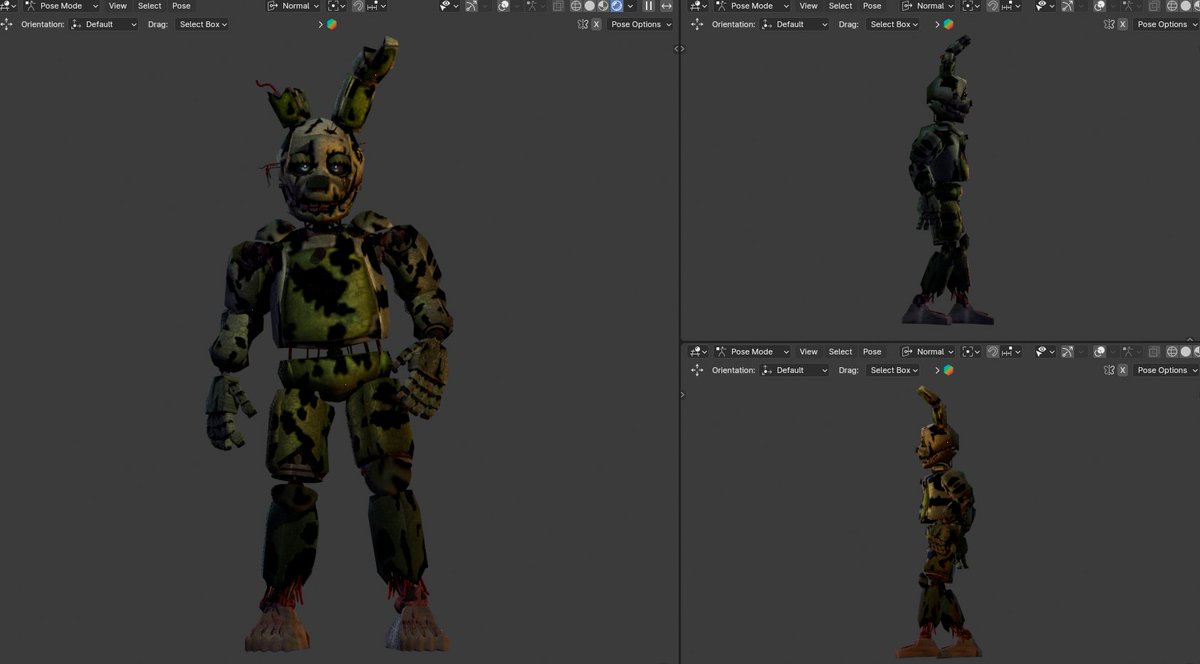Screen dimensions: 1200x664
Task: Open the Normal orientation dropdown in the left viewport
Action: [x=293, y=6]
